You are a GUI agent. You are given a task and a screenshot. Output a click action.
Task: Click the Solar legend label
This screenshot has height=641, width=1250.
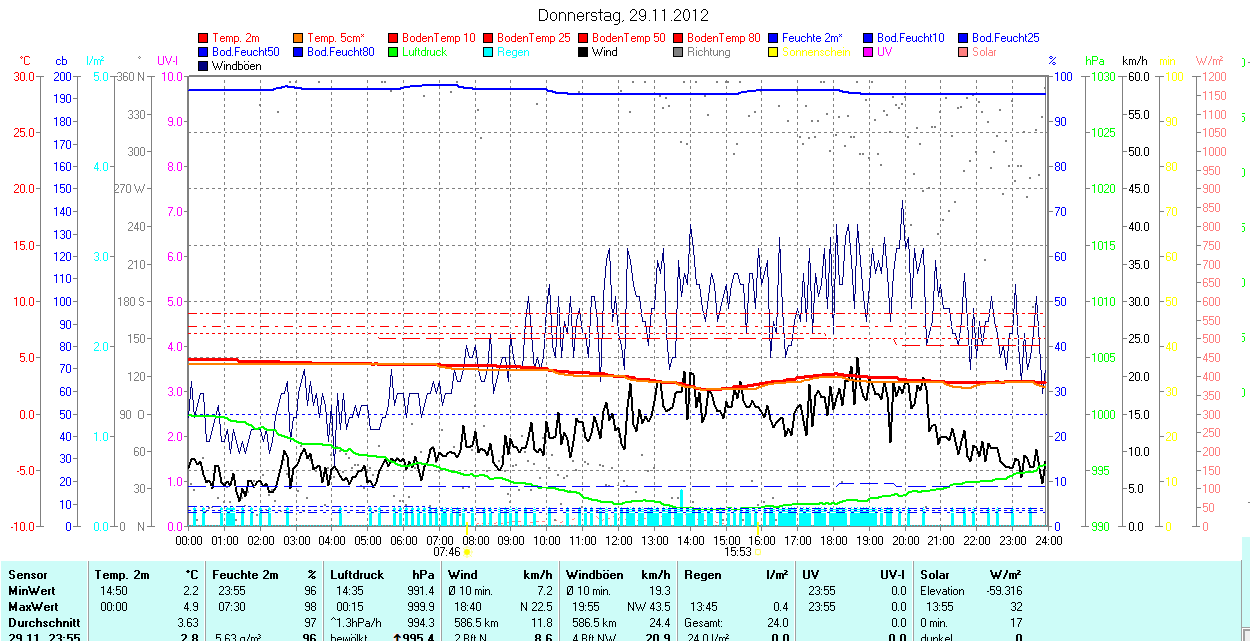[x=984, y=52]
